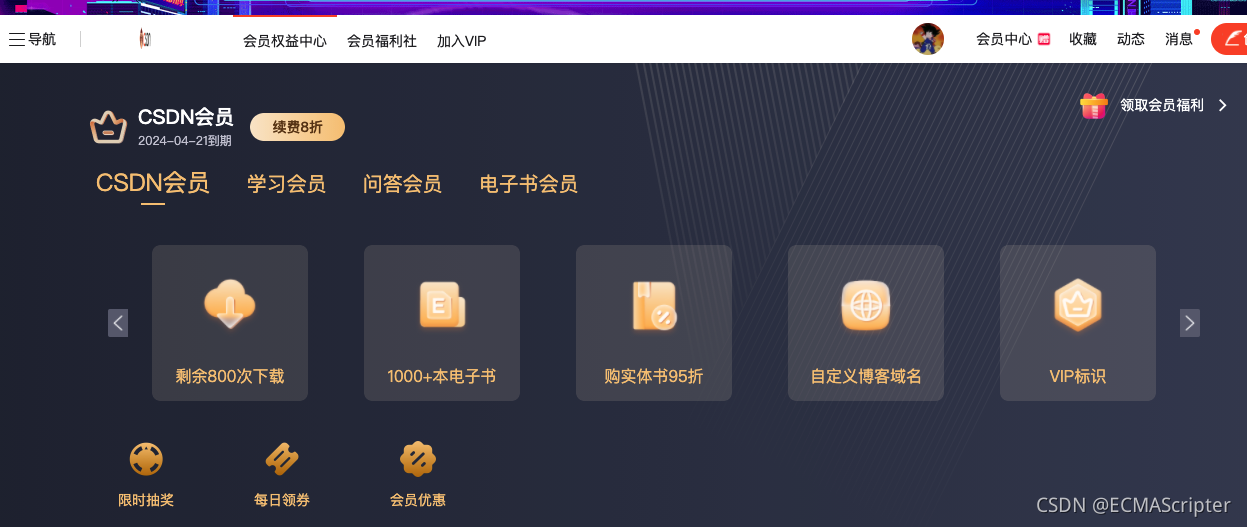Show previous benefits with left arrow

point(118,323)
